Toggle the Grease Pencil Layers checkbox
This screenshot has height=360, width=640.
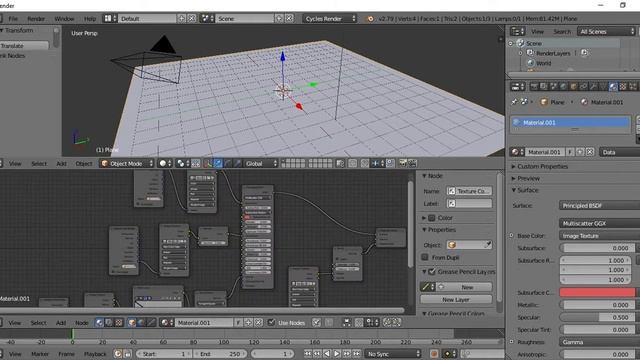tap(432, 271)
